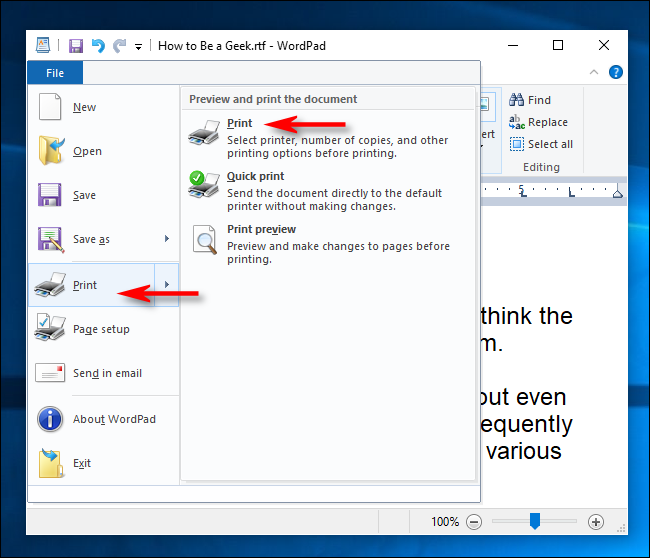The image size is (650, 558).
Task: Open the Customize Quick Access Toolbar dropdown
Action: coord(139,47)
